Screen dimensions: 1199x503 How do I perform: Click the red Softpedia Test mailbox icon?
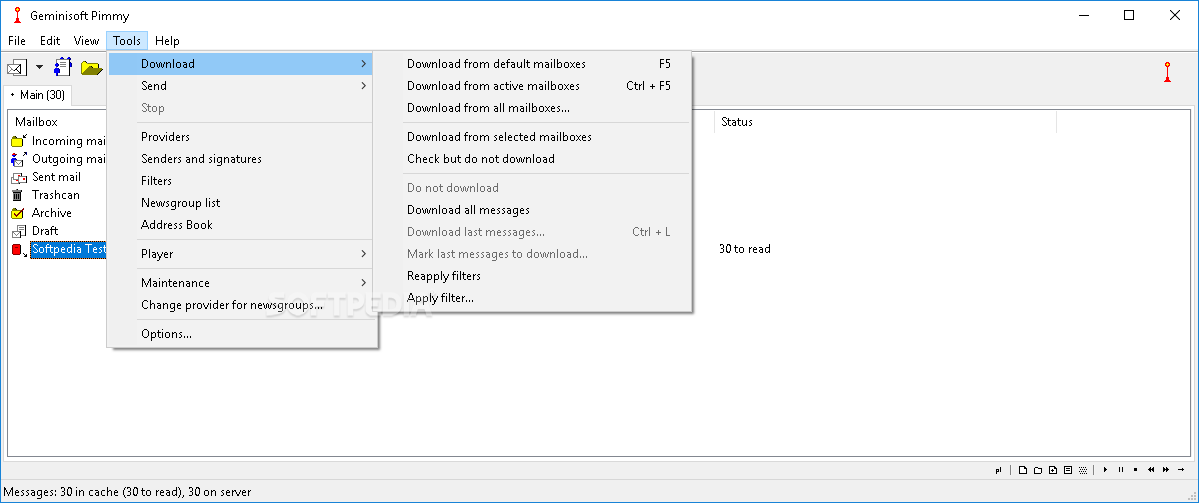point(19,250)
